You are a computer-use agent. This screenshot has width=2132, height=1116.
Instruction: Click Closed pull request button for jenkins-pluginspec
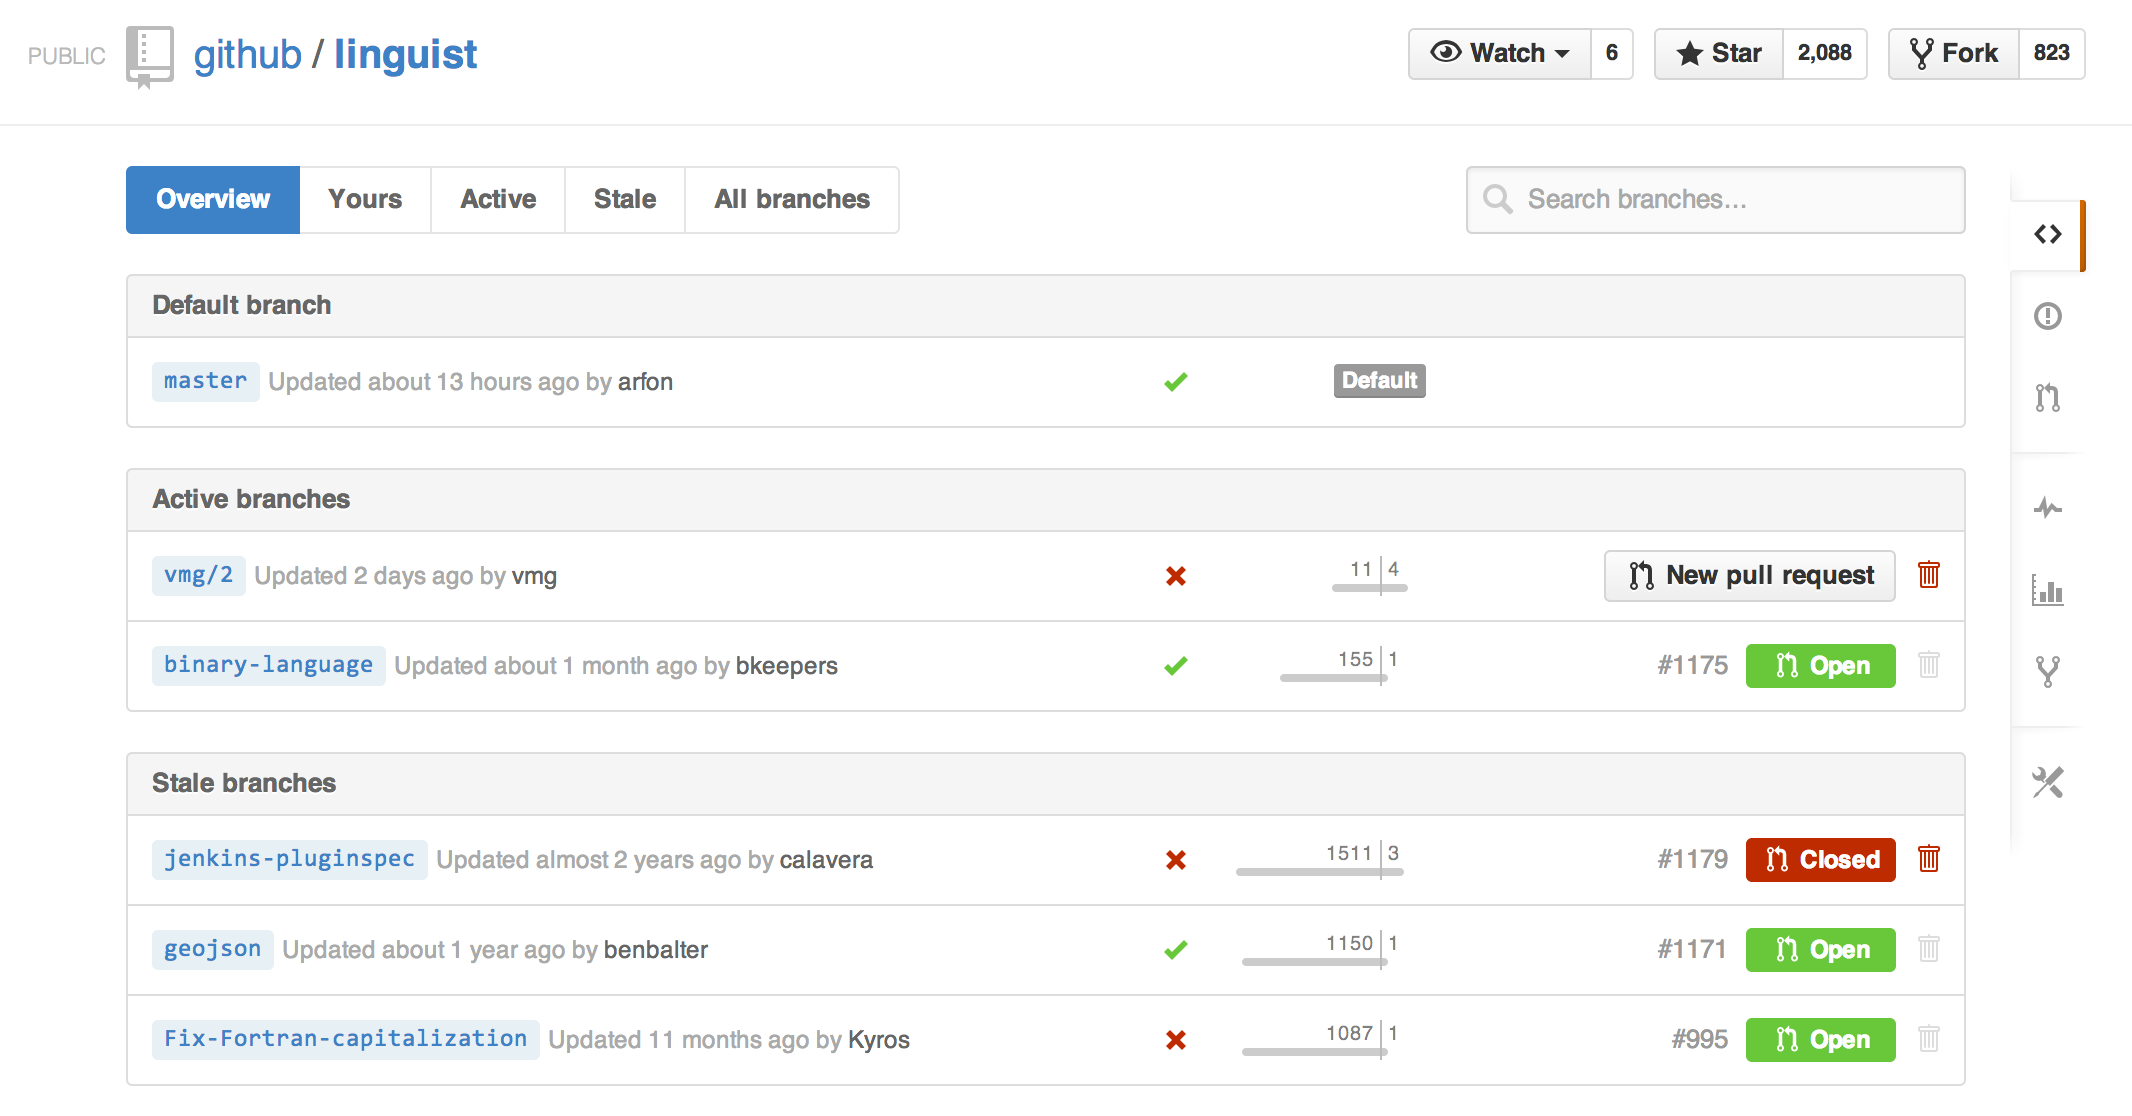coord(1821,860)
